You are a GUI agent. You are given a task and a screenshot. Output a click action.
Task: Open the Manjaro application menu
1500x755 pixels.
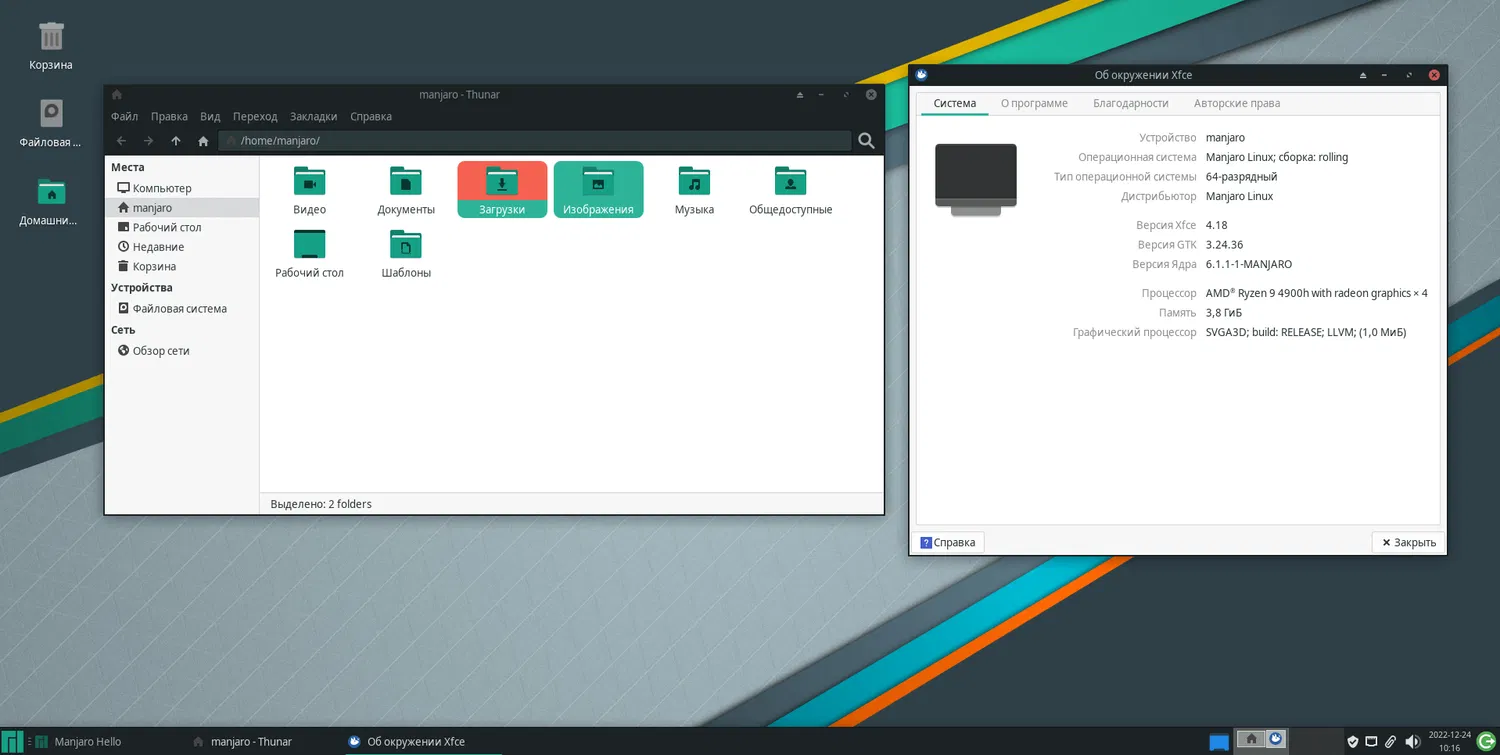12,741
